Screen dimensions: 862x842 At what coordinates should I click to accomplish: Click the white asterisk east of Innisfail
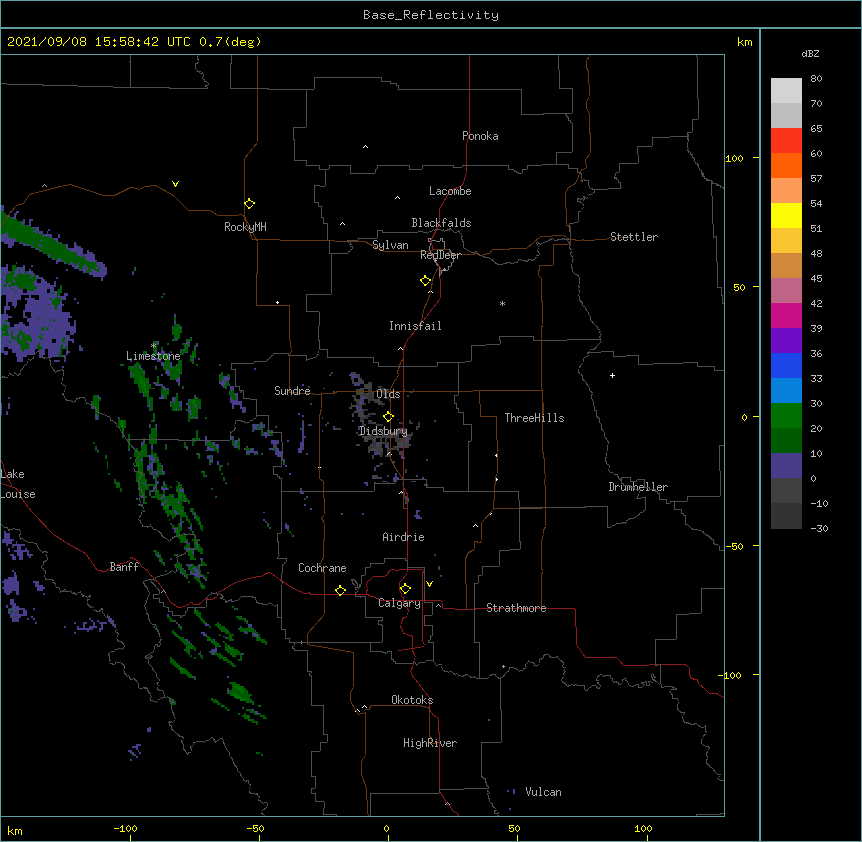pos(502,303)
